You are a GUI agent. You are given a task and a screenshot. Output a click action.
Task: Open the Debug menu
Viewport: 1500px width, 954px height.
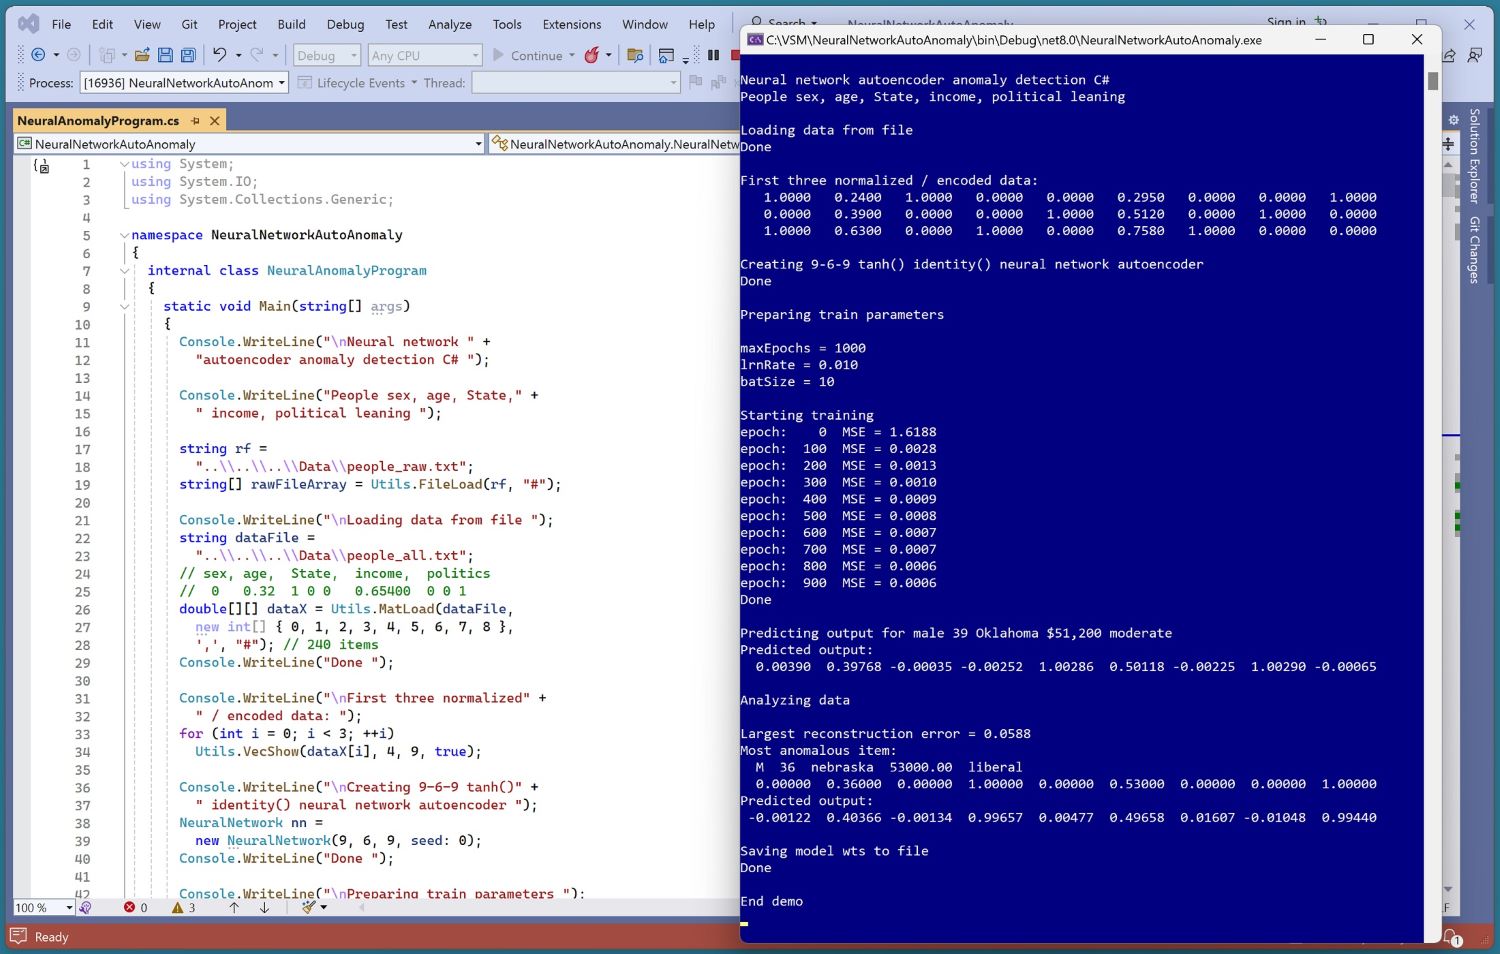coord(345,24)
